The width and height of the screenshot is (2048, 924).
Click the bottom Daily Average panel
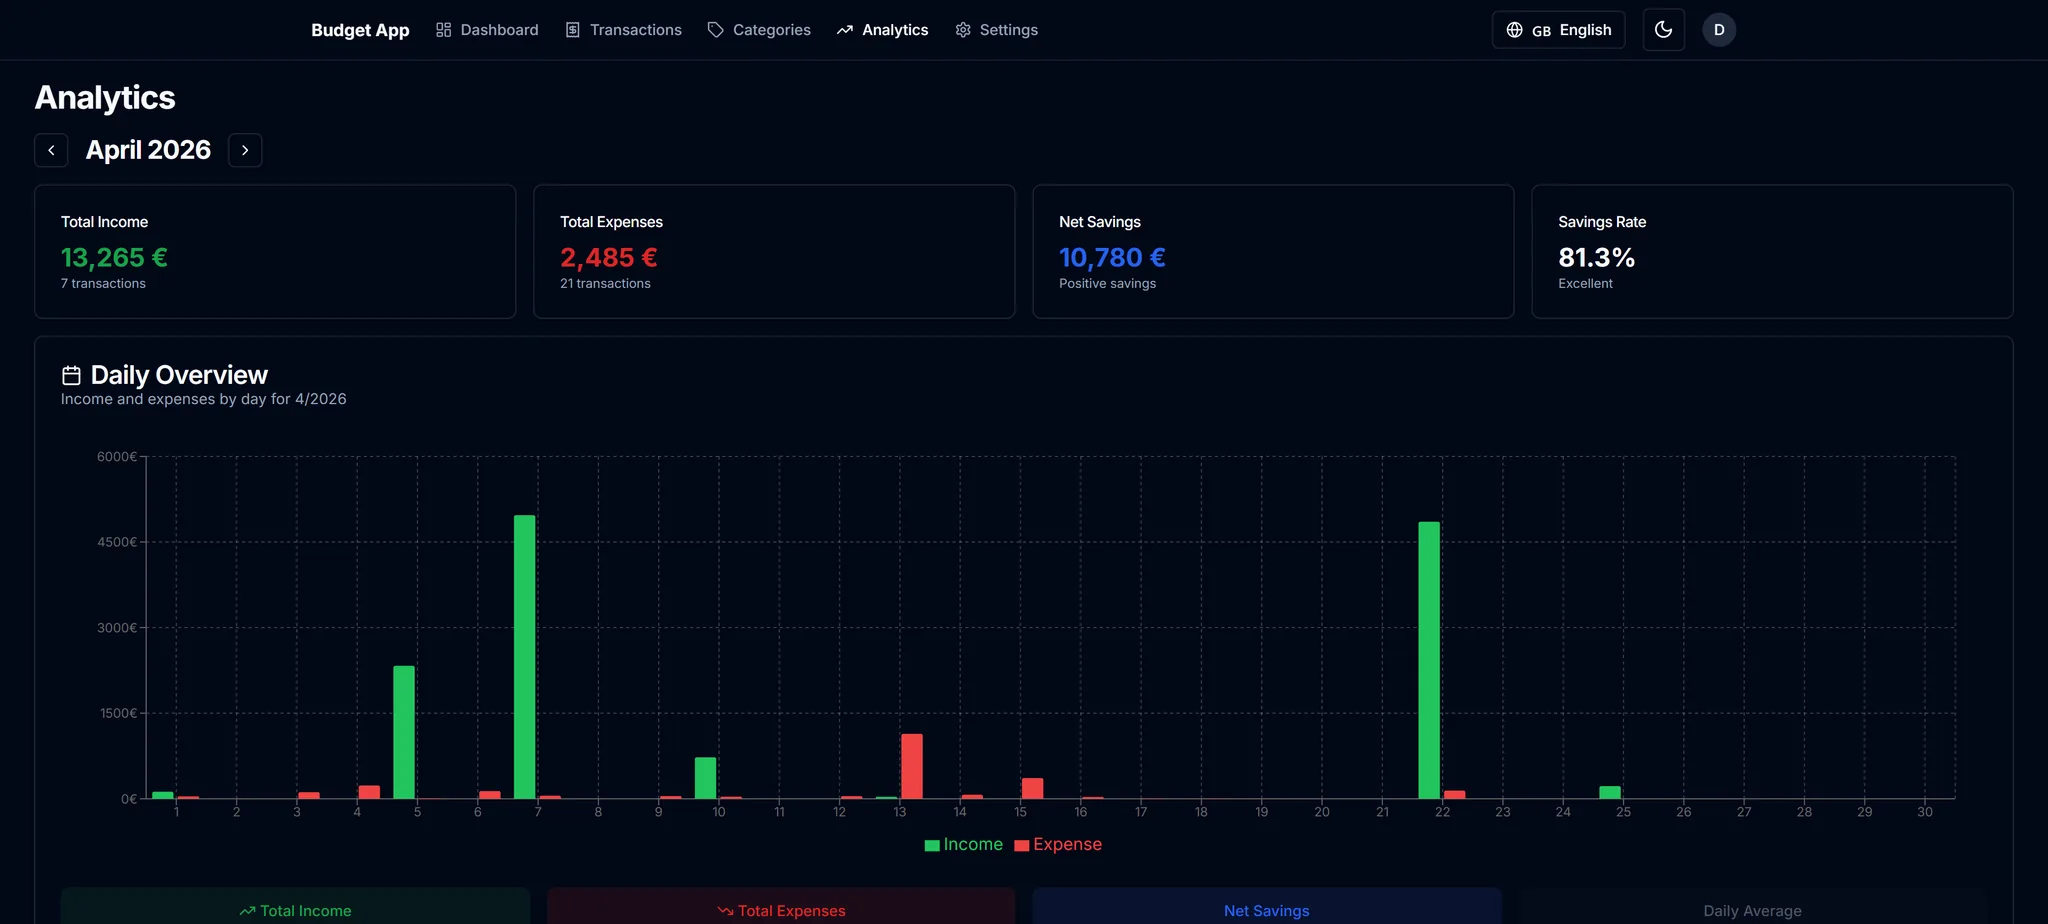click(1753, 906)
